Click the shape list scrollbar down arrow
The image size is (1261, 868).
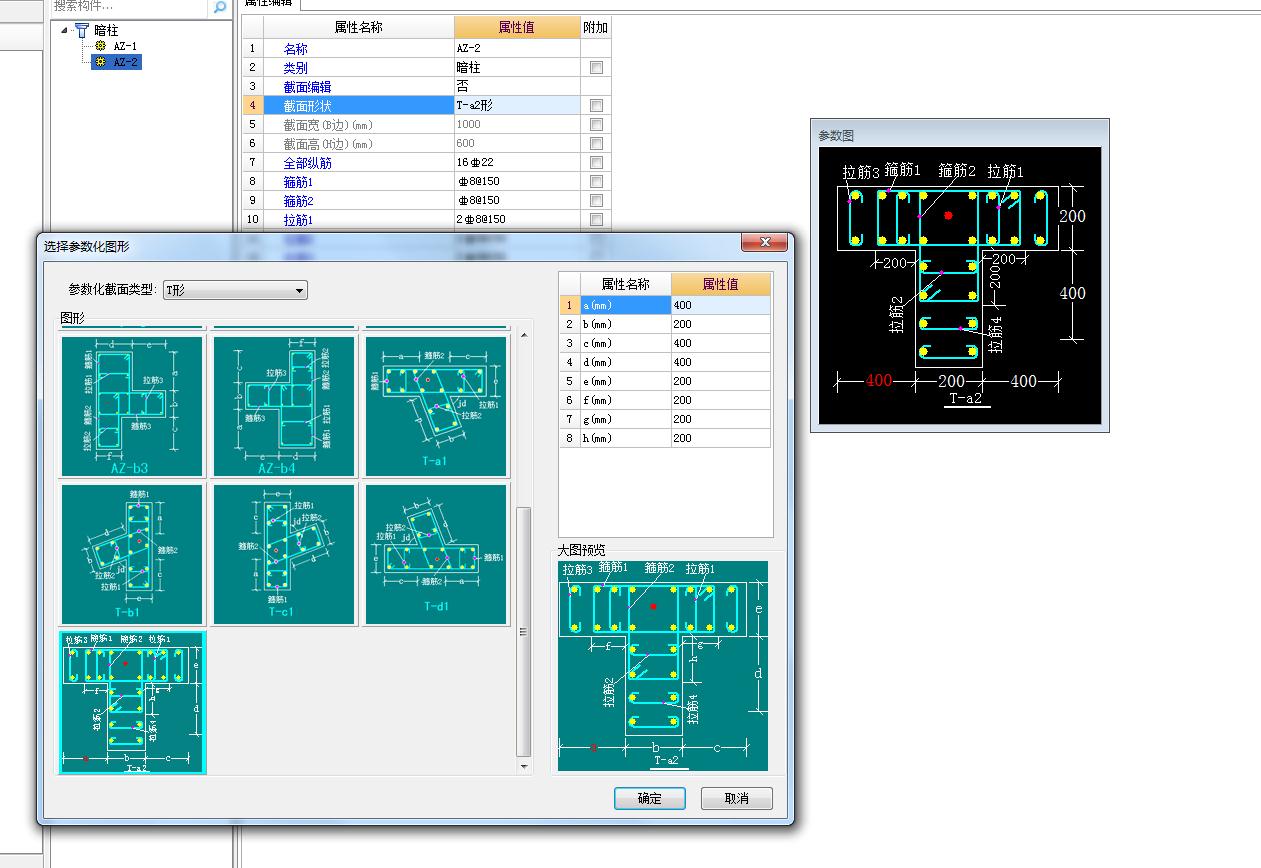click(x=524, y=766)
